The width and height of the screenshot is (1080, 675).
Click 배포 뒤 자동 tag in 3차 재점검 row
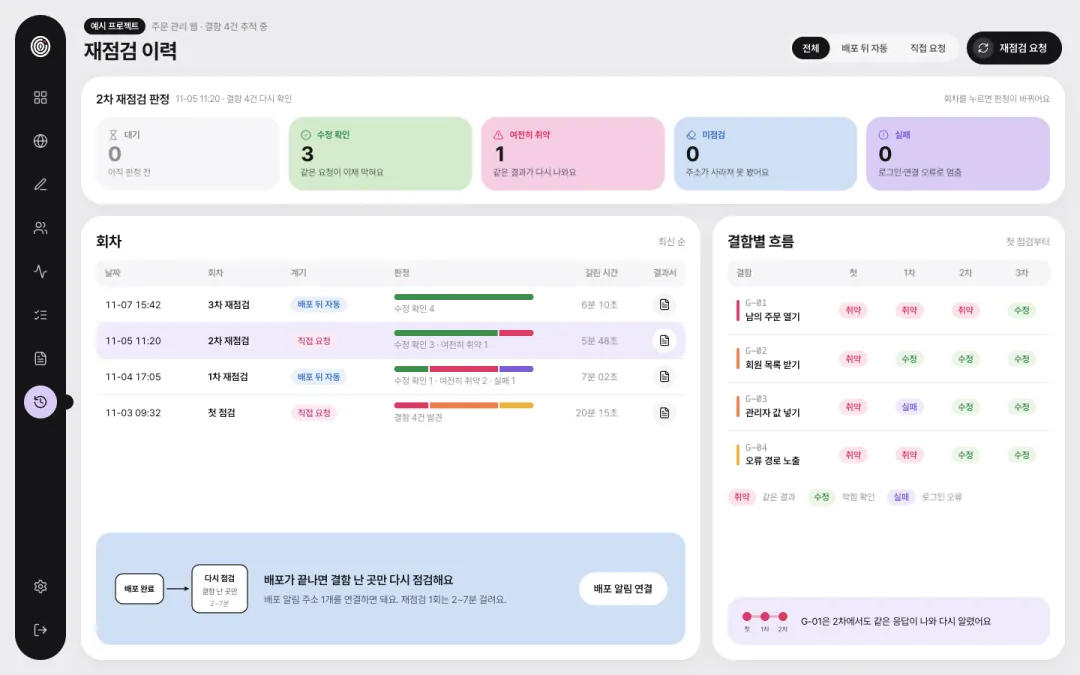point(318,304)
